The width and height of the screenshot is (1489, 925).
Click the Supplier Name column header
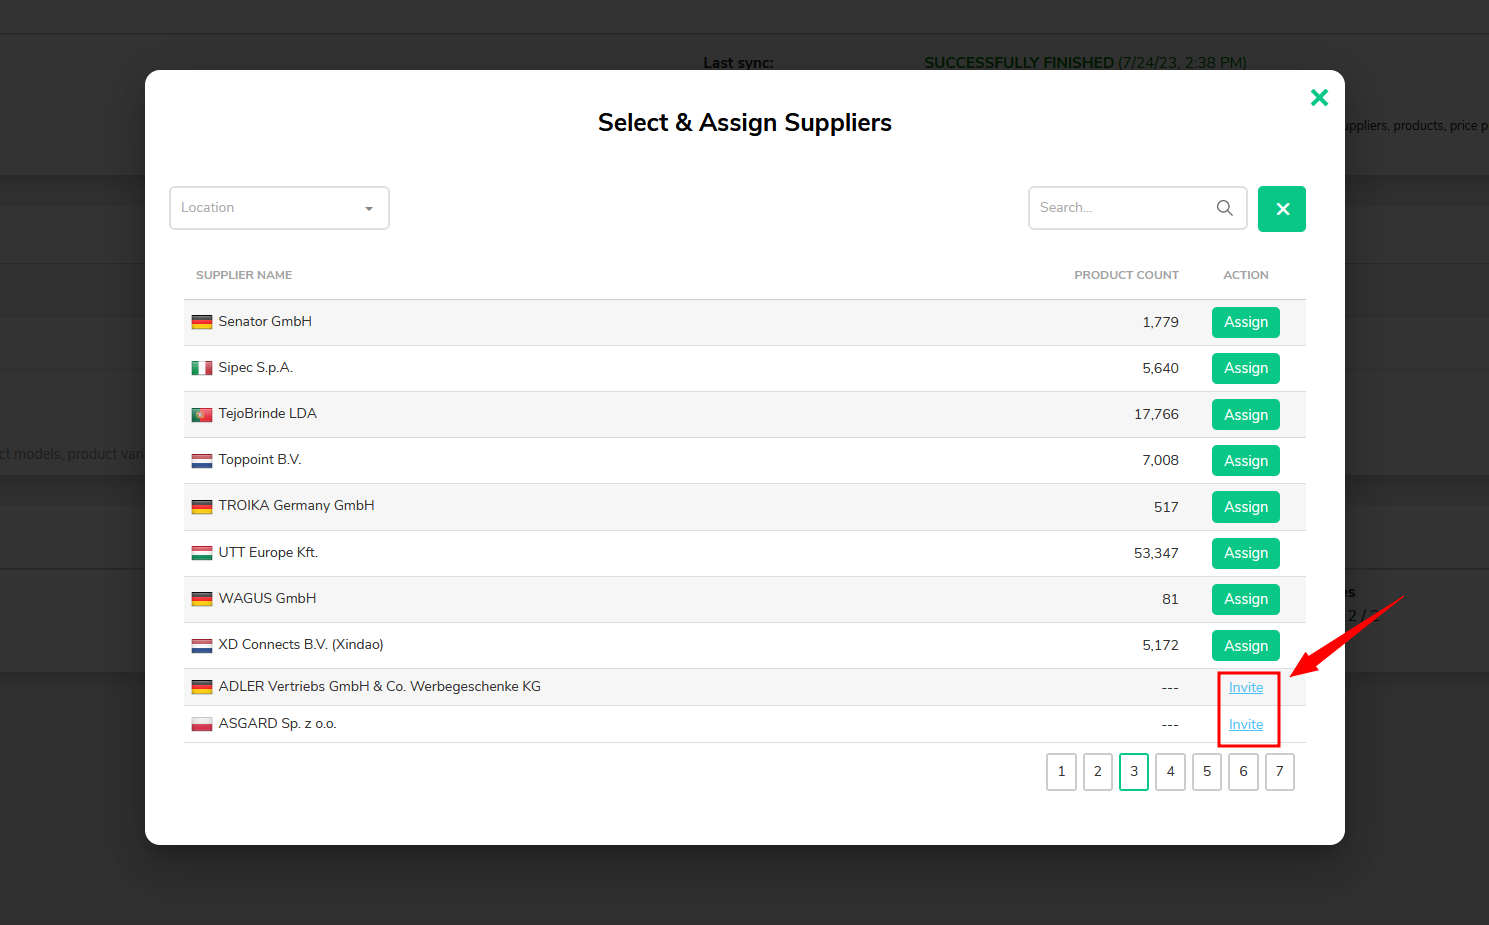(x=244, y=275)
